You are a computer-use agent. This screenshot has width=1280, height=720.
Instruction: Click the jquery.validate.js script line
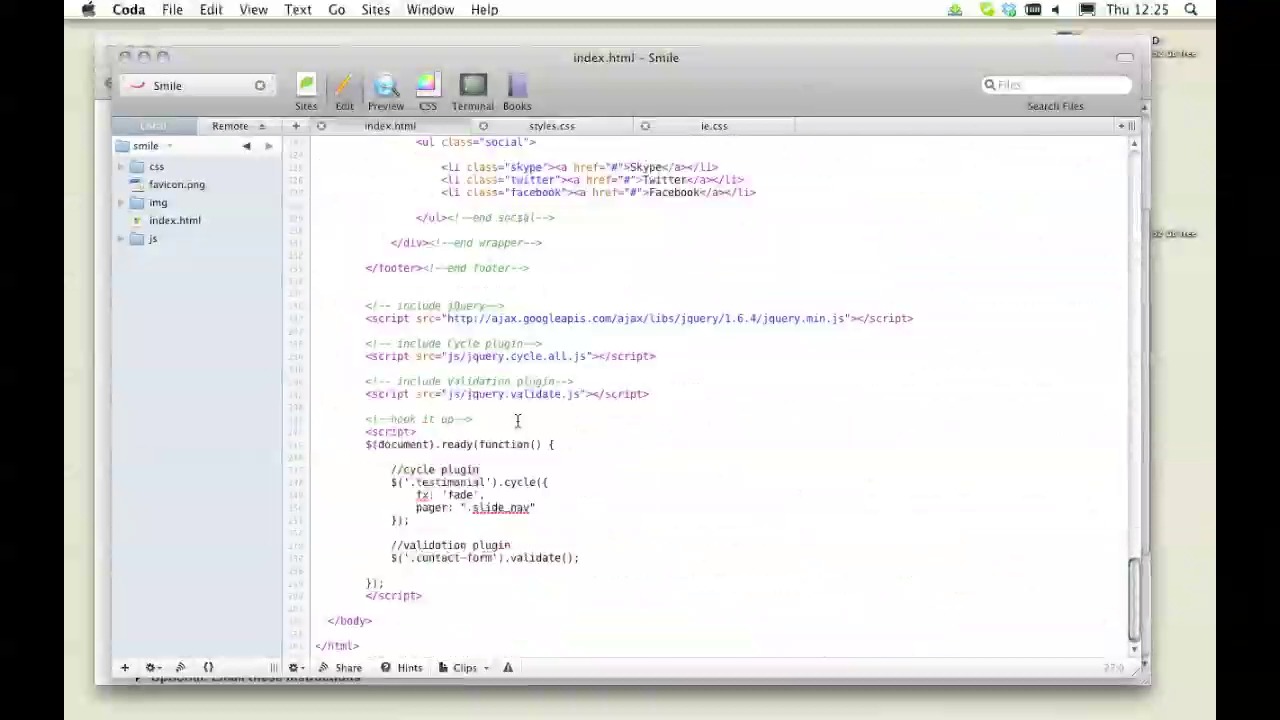pyautogui.click(x=507, y=394)
